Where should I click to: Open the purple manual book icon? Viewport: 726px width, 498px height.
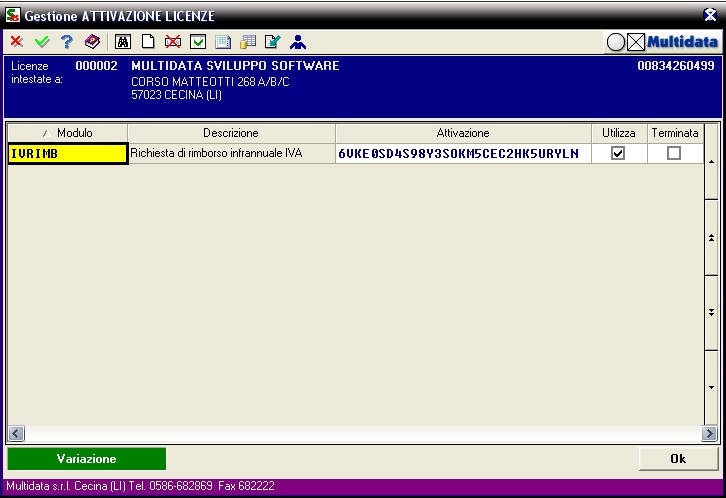(92, 42)
